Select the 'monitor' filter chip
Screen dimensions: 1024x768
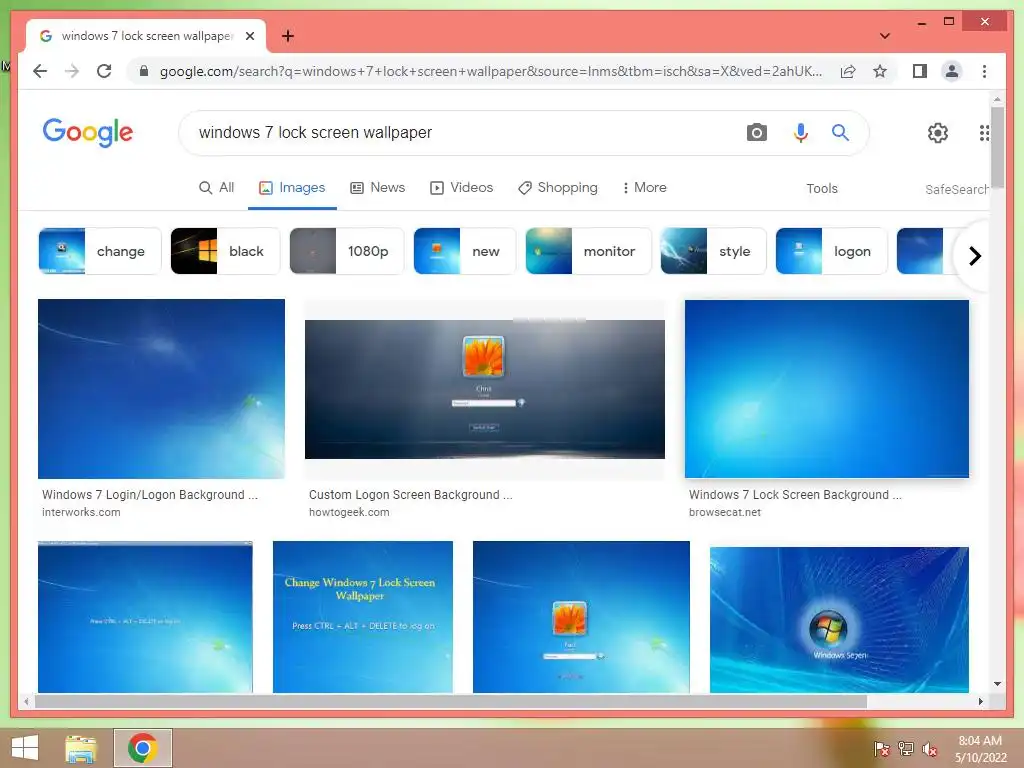click(588, 251)
